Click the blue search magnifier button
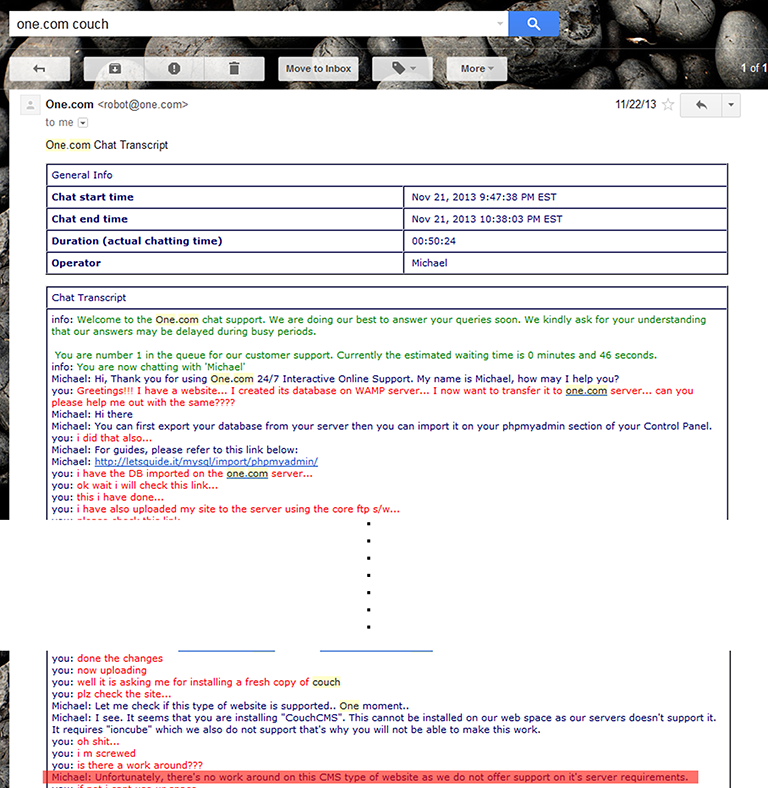Screen dimensions: 768x788 (x=533, y=24)
